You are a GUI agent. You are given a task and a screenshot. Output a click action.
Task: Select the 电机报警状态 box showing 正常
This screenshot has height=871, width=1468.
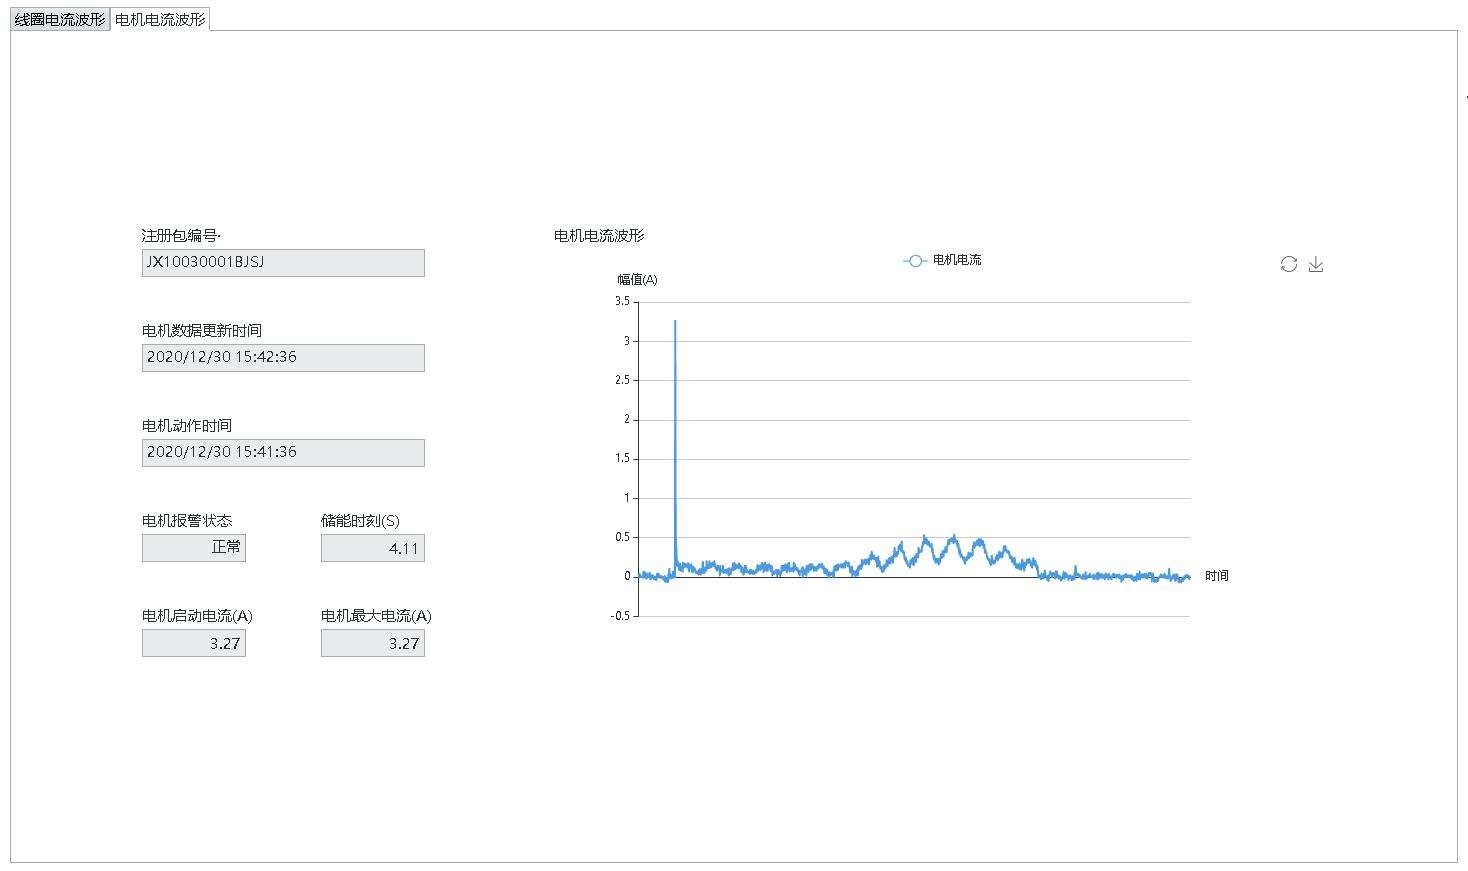click(x=194, y=548)
